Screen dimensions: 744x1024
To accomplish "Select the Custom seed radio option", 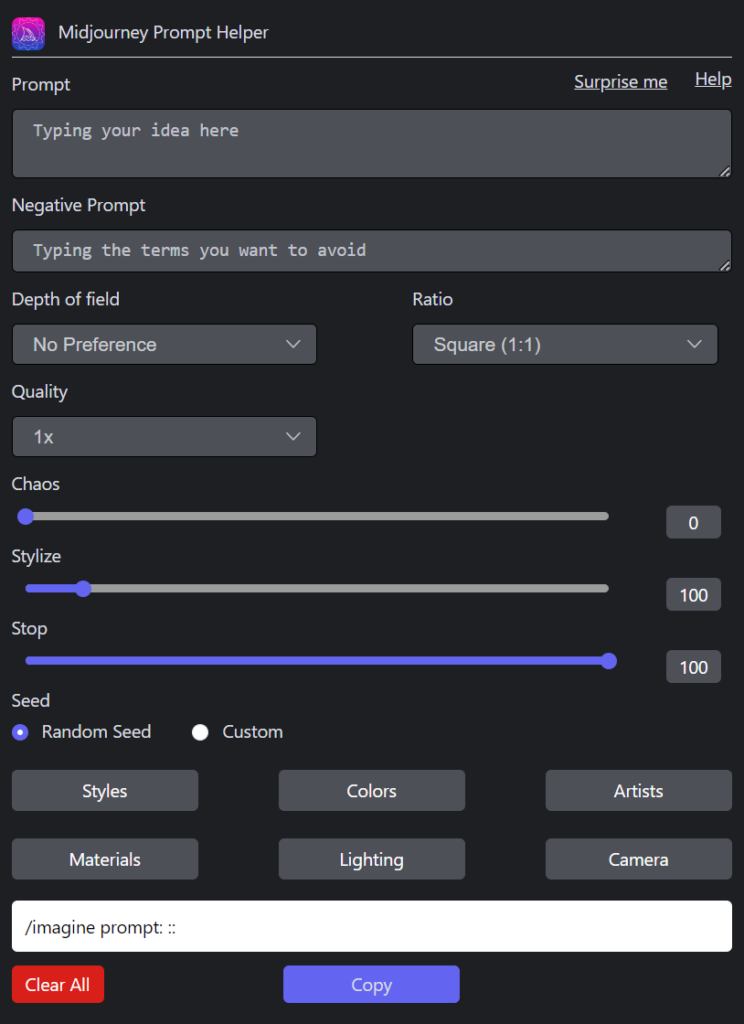I will click(x=200, y=732).
